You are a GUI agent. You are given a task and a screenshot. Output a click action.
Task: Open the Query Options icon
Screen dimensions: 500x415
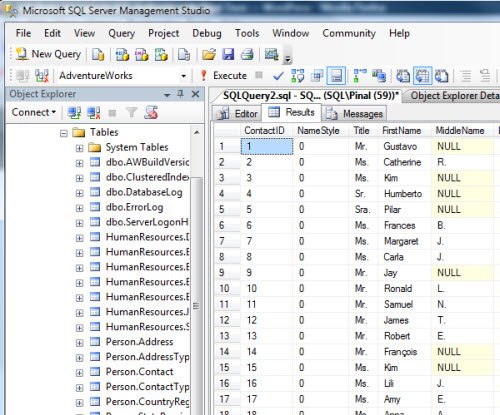click(x=317, y=76)
